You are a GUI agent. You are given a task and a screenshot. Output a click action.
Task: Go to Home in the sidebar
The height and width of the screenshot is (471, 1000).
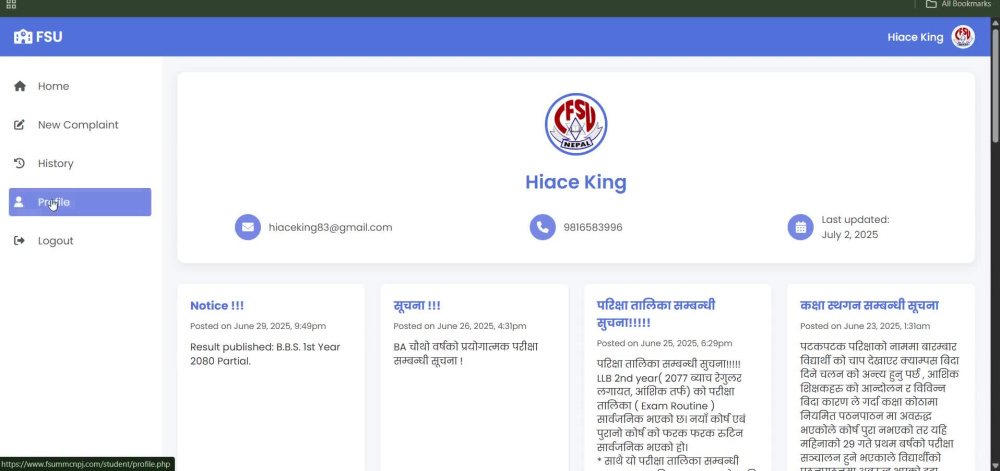click(x=80, y=86)
